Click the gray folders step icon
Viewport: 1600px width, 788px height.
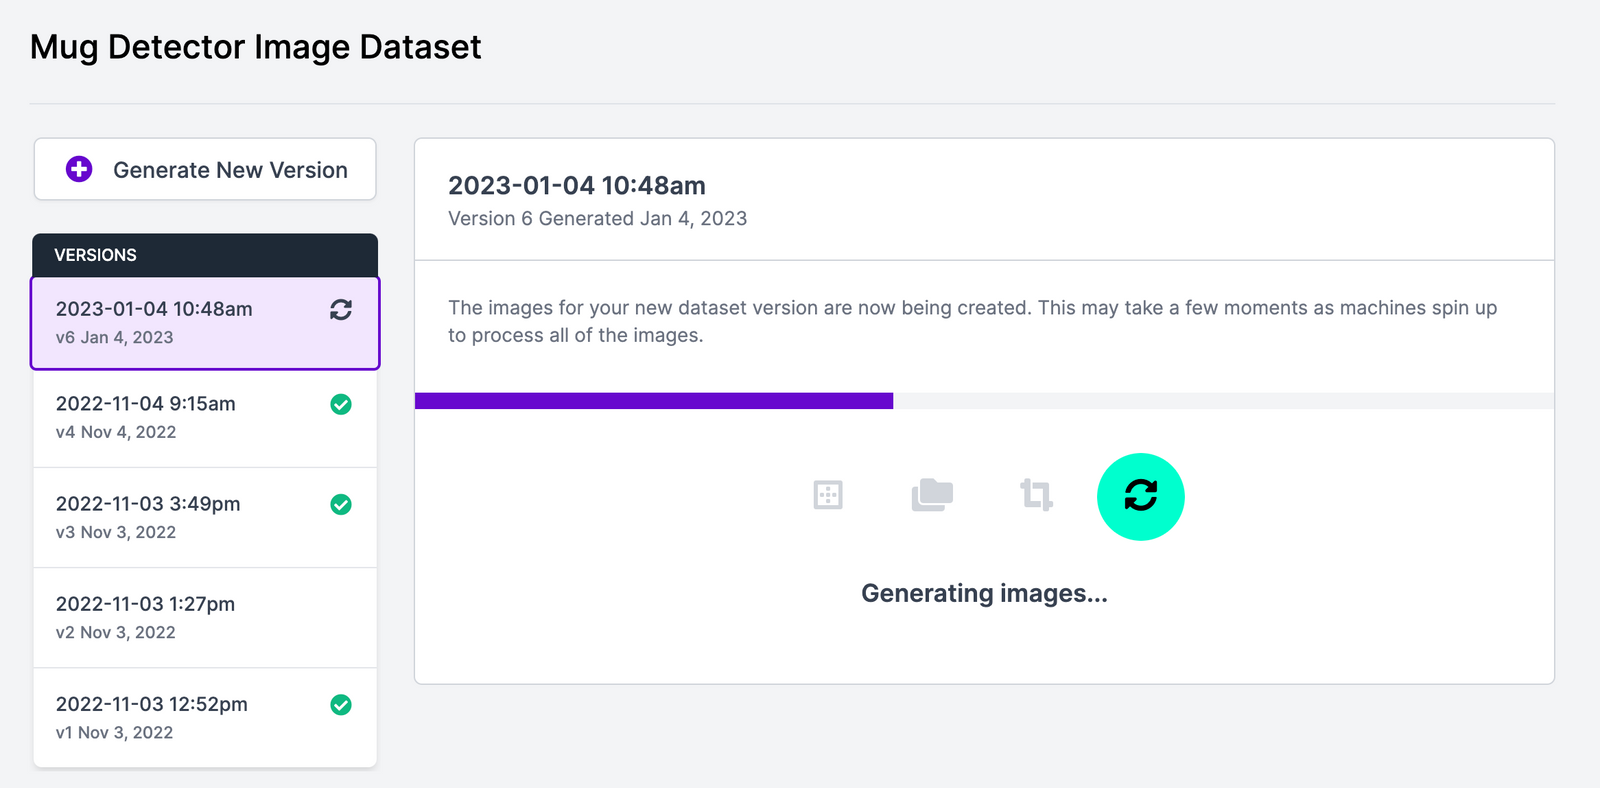932,495
